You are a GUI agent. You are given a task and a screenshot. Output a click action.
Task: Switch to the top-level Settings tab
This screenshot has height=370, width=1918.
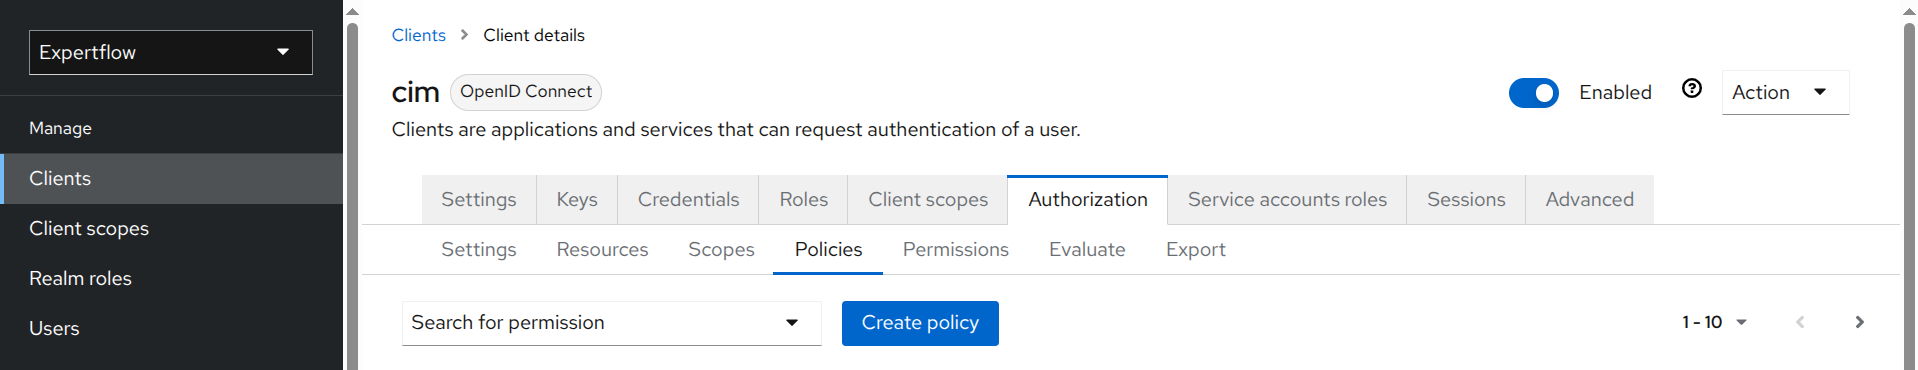point(479,199)
